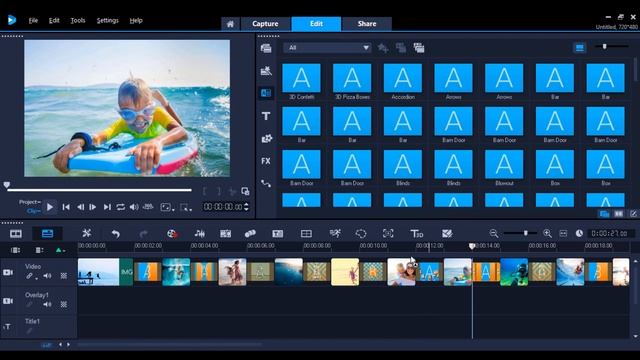Play the preview

tap(50, 207)
